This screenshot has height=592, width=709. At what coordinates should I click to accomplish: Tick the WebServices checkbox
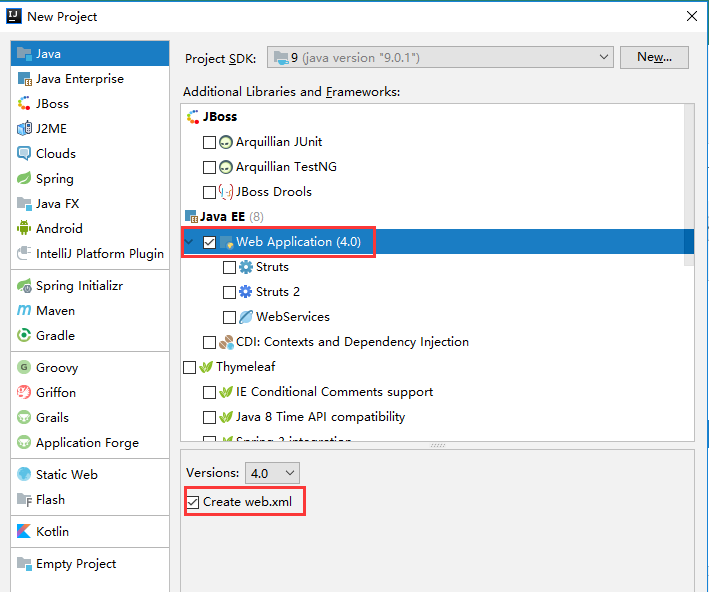pos(229,317)
